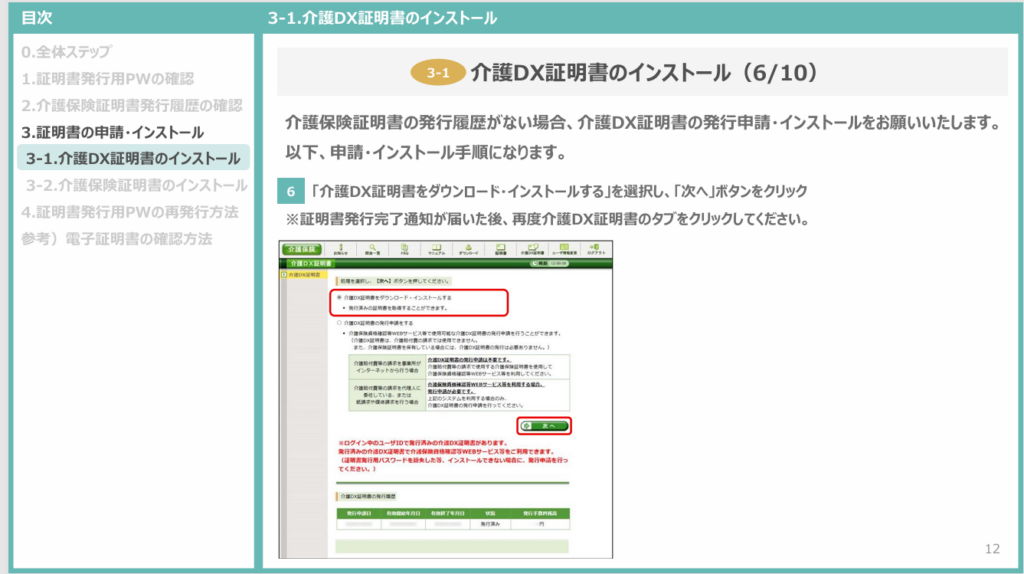Go to 3.証明書の申請・インストール contents entry
The image size is (1024, 574).
coord(112,133)
